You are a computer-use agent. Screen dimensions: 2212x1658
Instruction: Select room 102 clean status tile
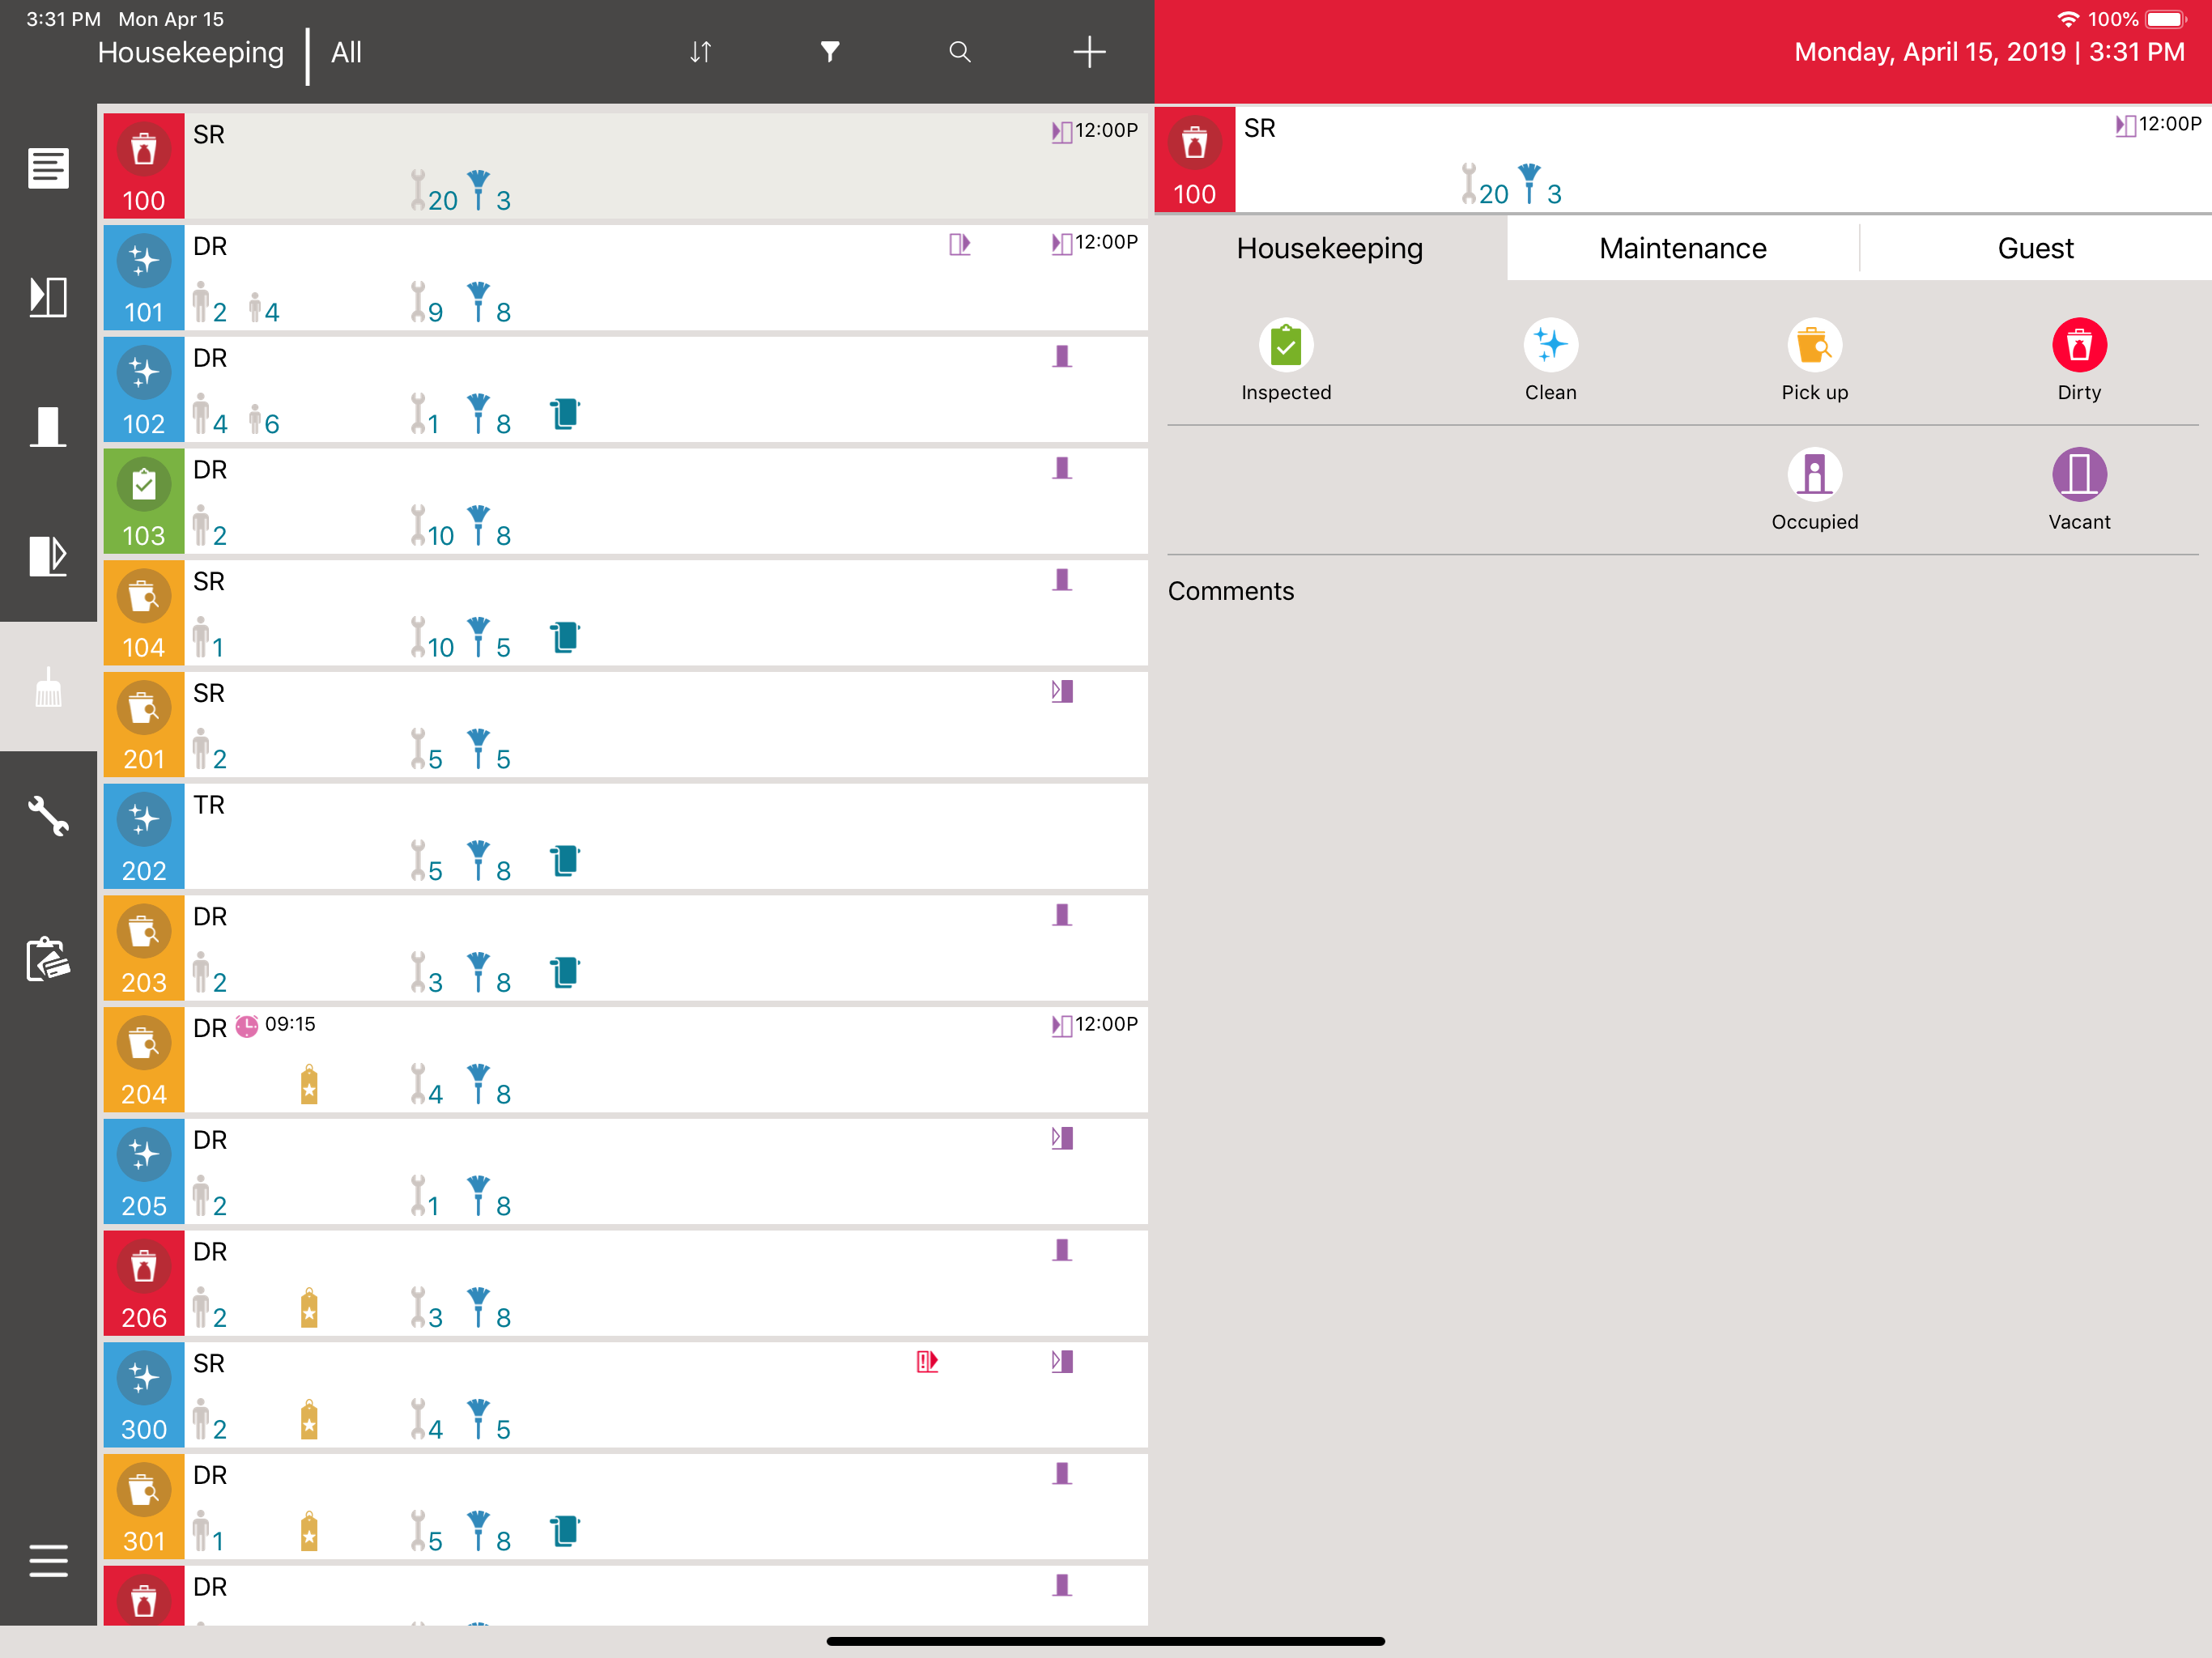[x=144, y=389]
